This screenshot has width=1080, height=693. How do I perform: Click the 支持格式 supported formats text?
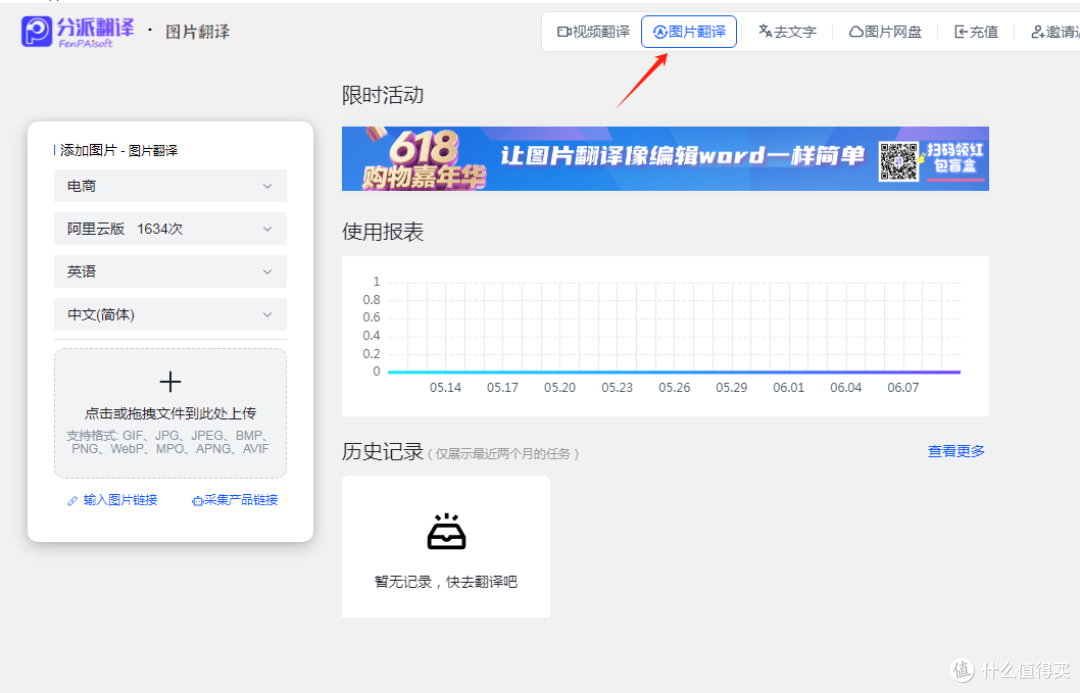(170, 442)
